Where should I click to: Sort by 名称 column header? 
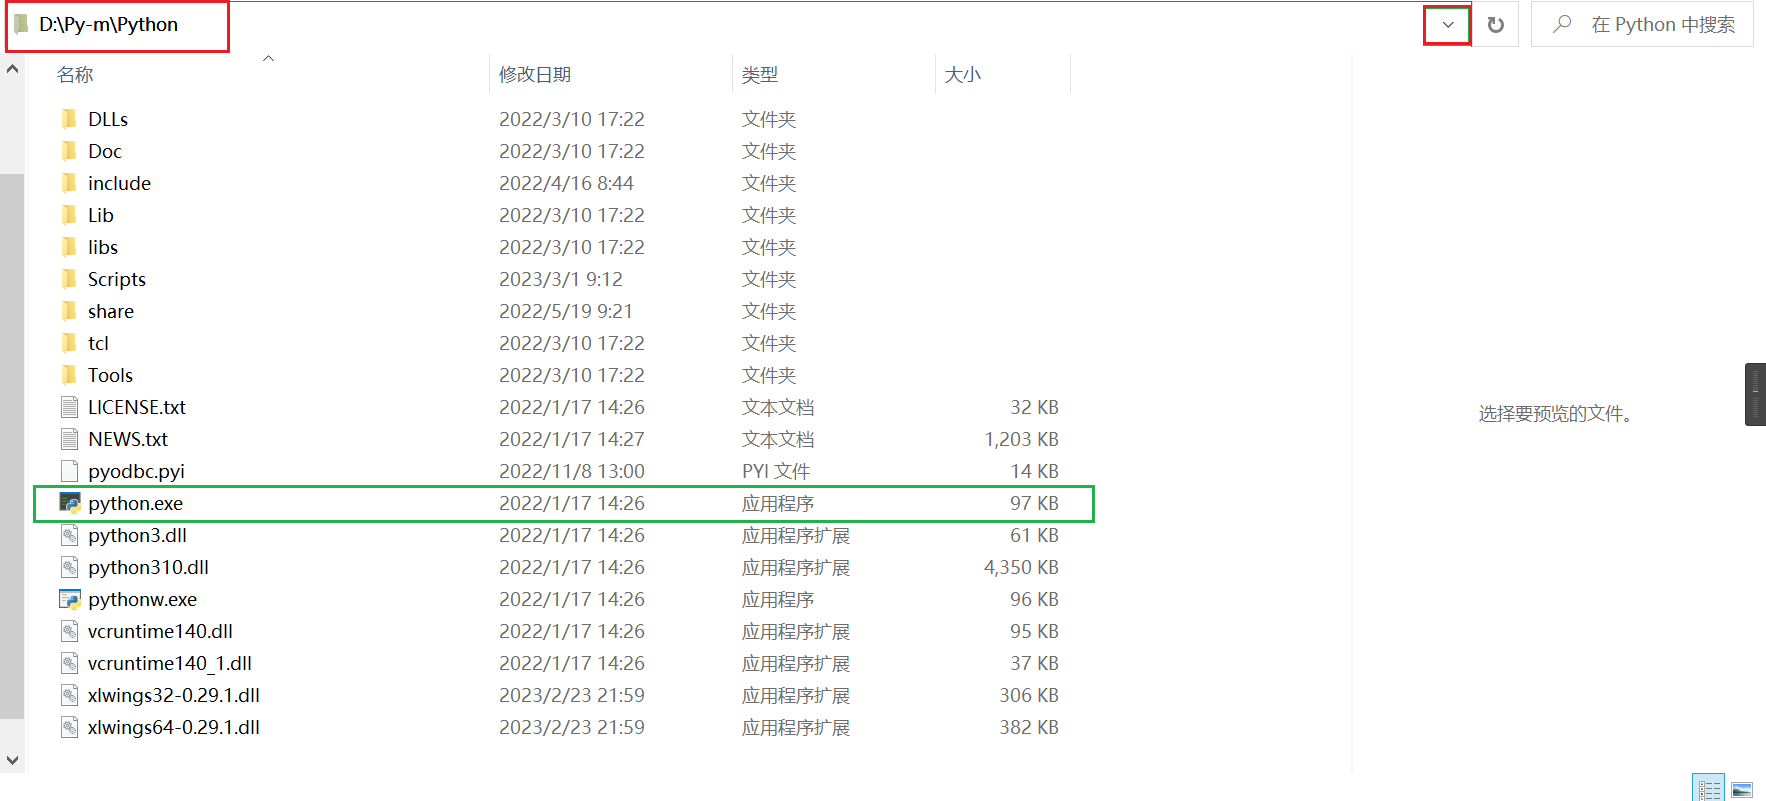(75, 75)
